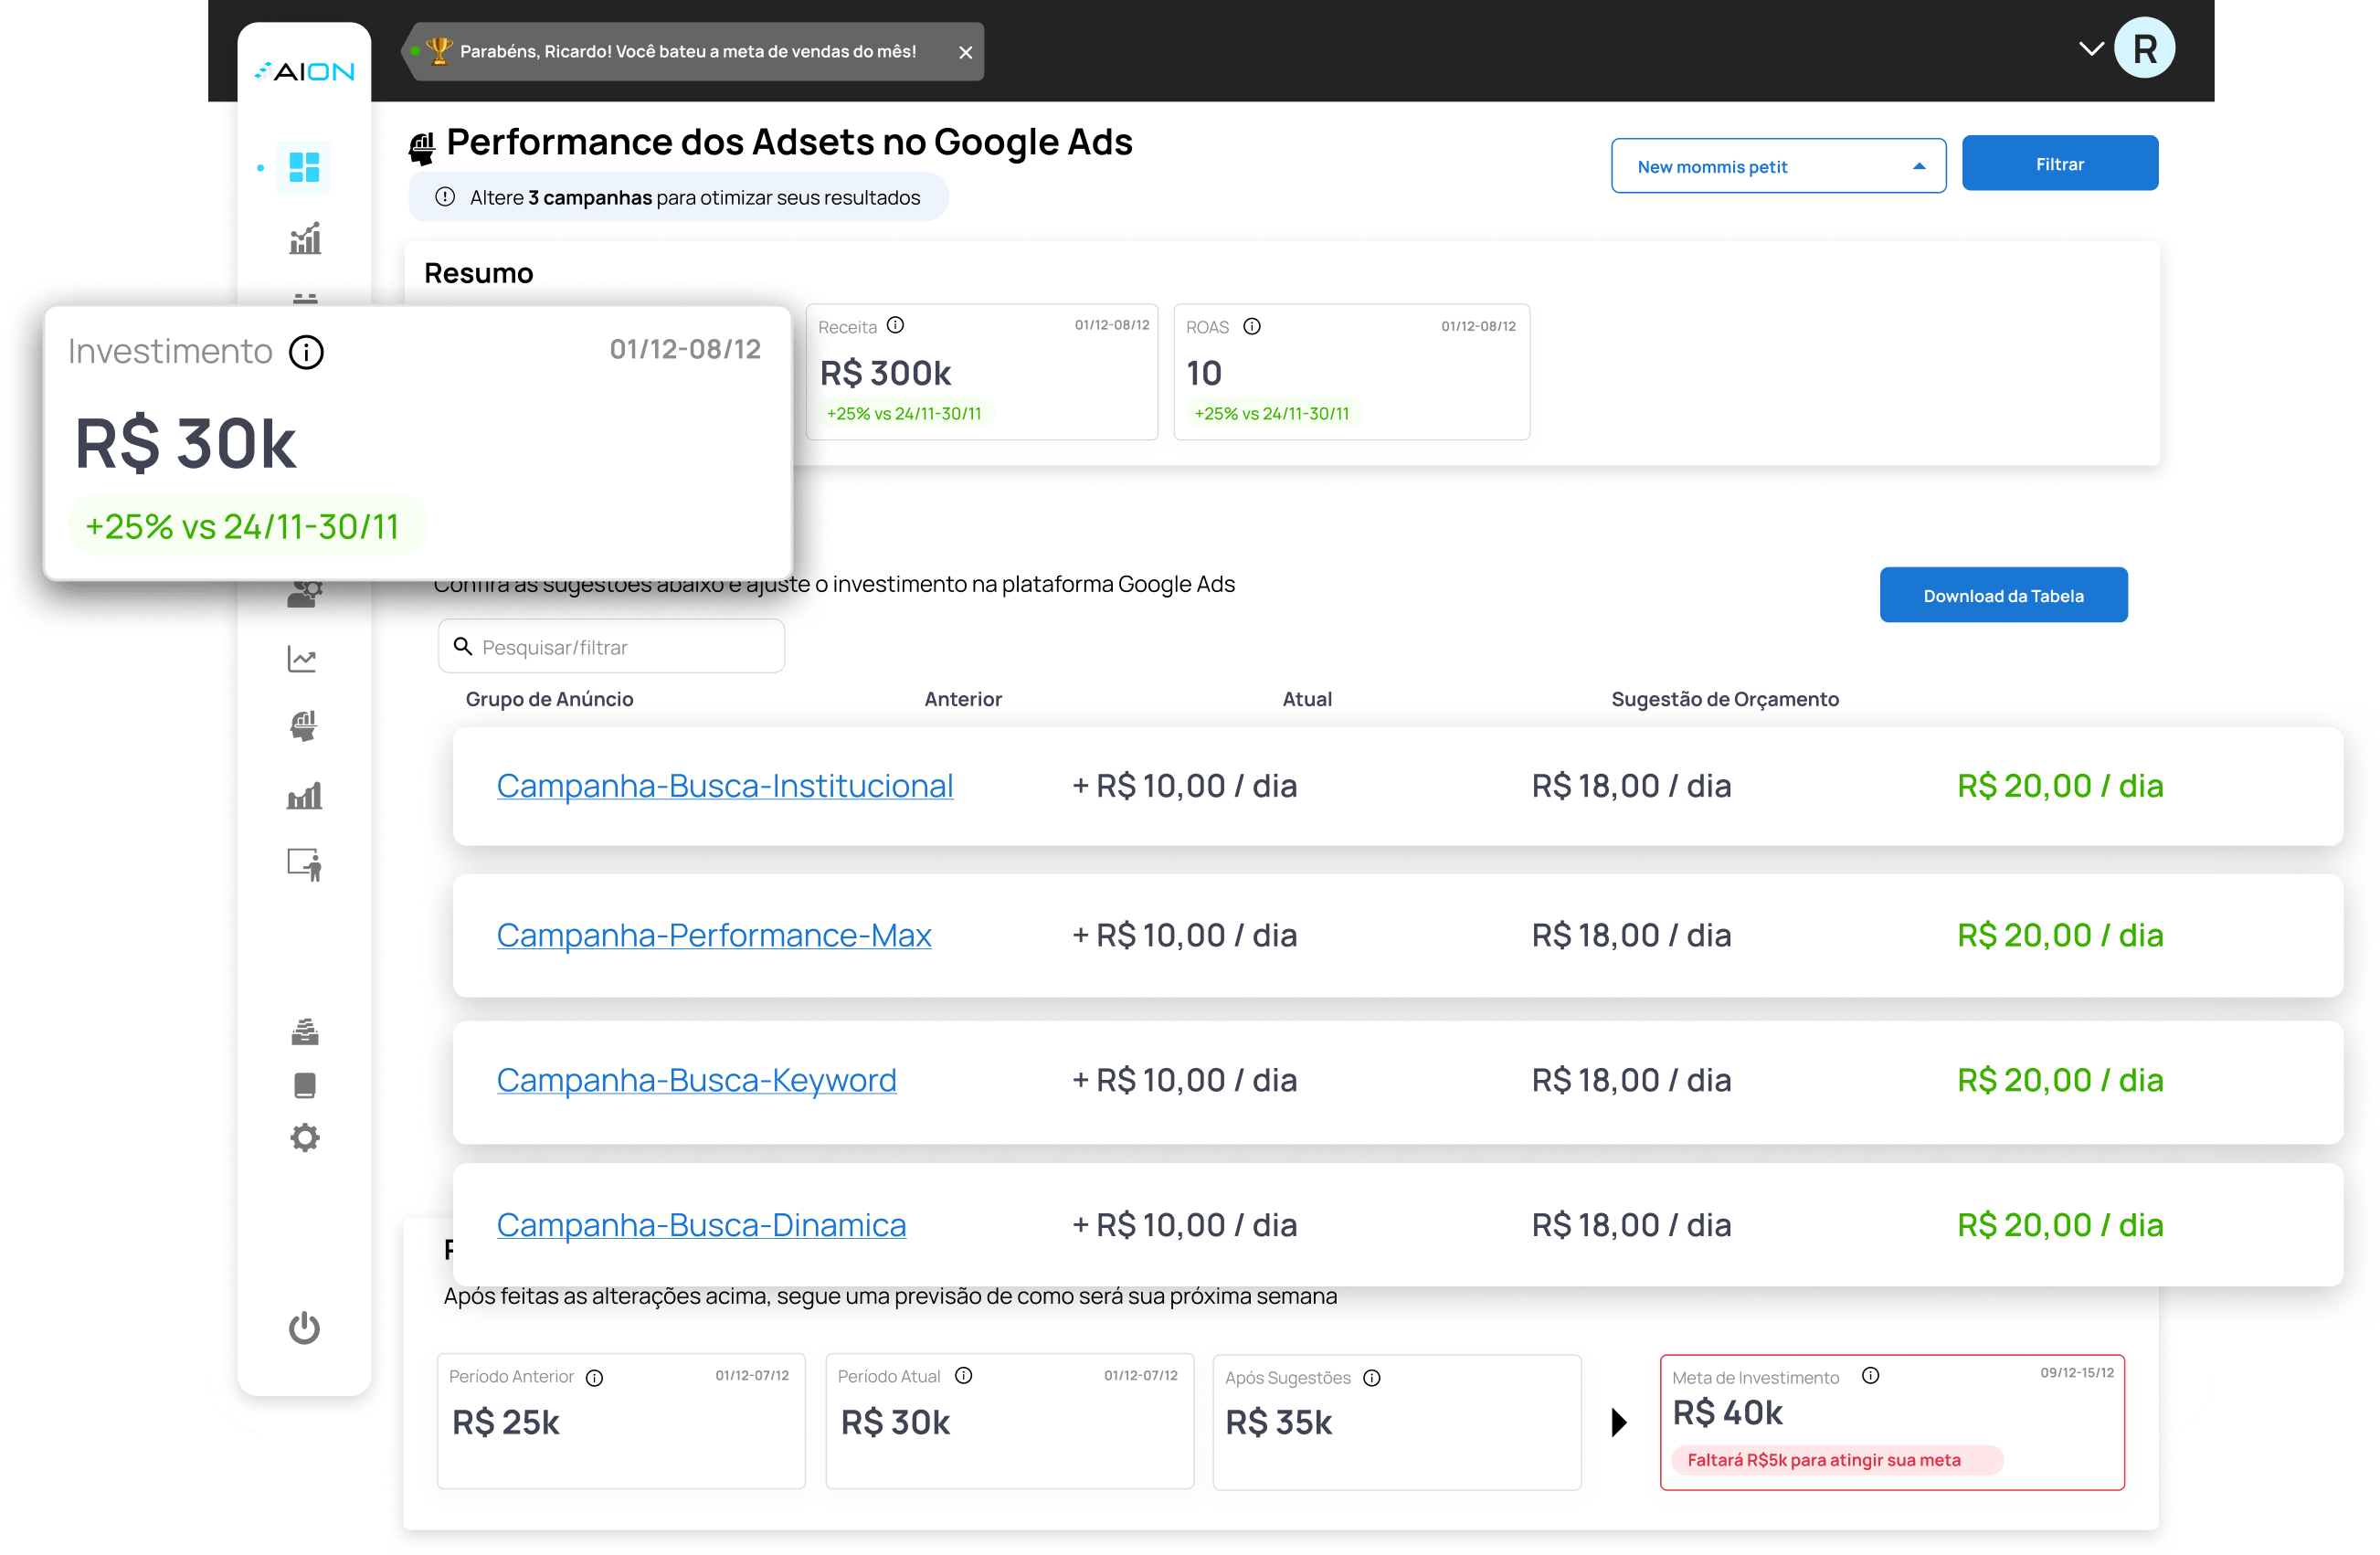Open the audience management icon in the sidebar
Image resolution: width=2380 pixels, height=1555 pixels.
(304, 593)
